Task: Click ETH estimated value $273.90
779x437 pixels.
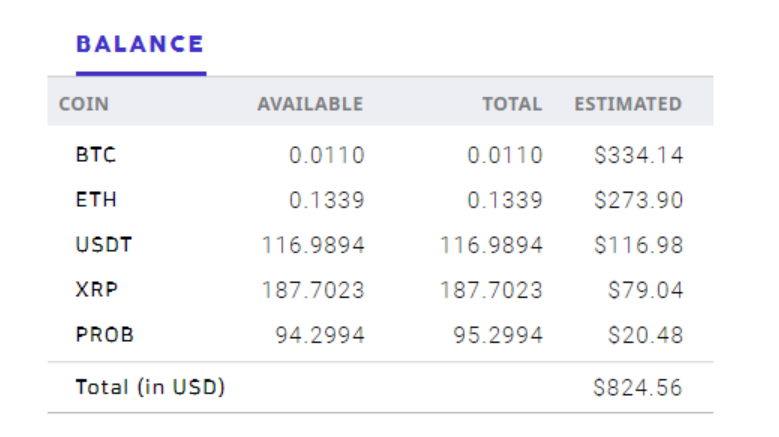Action: pyautogui.click(x=638, y=200)
